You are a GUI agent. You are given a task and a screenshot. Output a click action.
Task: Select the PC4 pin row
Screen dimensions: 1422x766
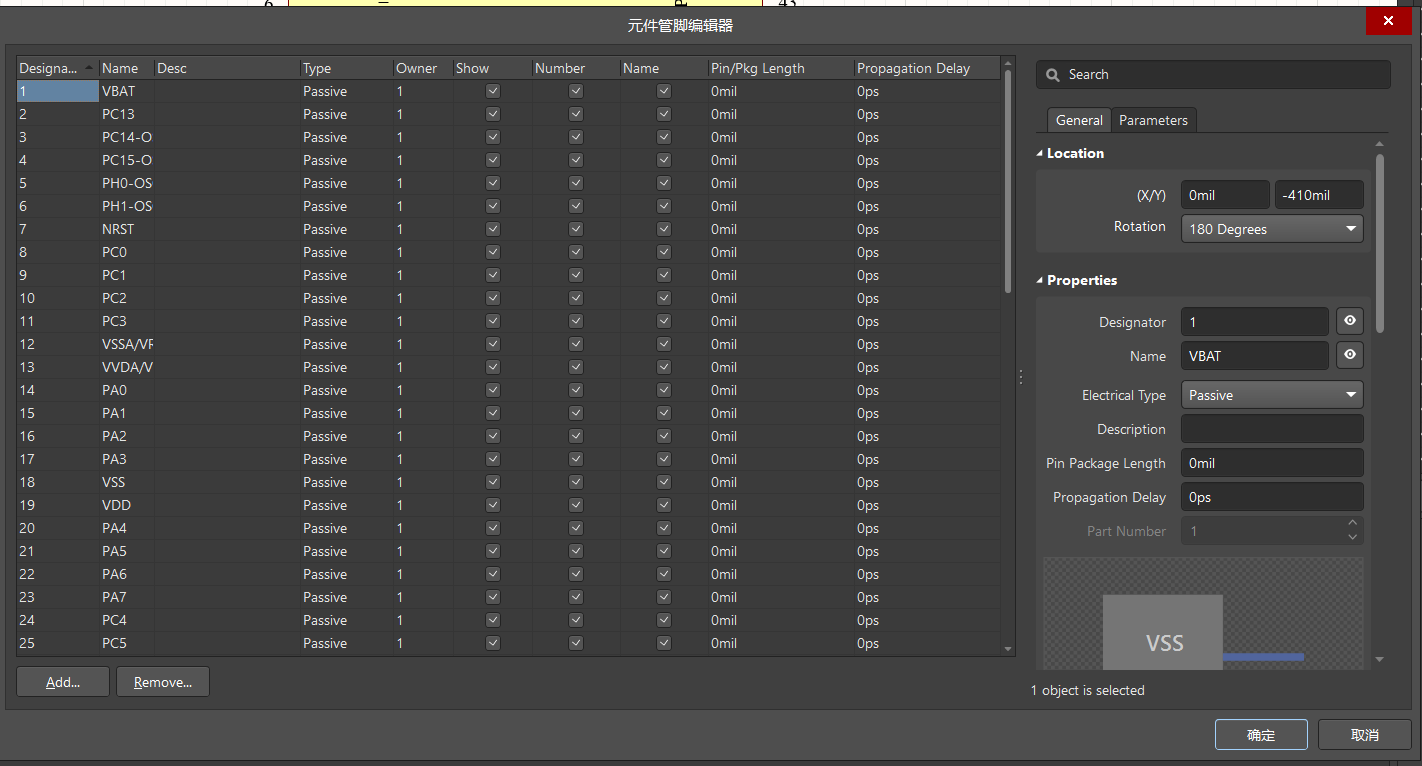(509, 620)
